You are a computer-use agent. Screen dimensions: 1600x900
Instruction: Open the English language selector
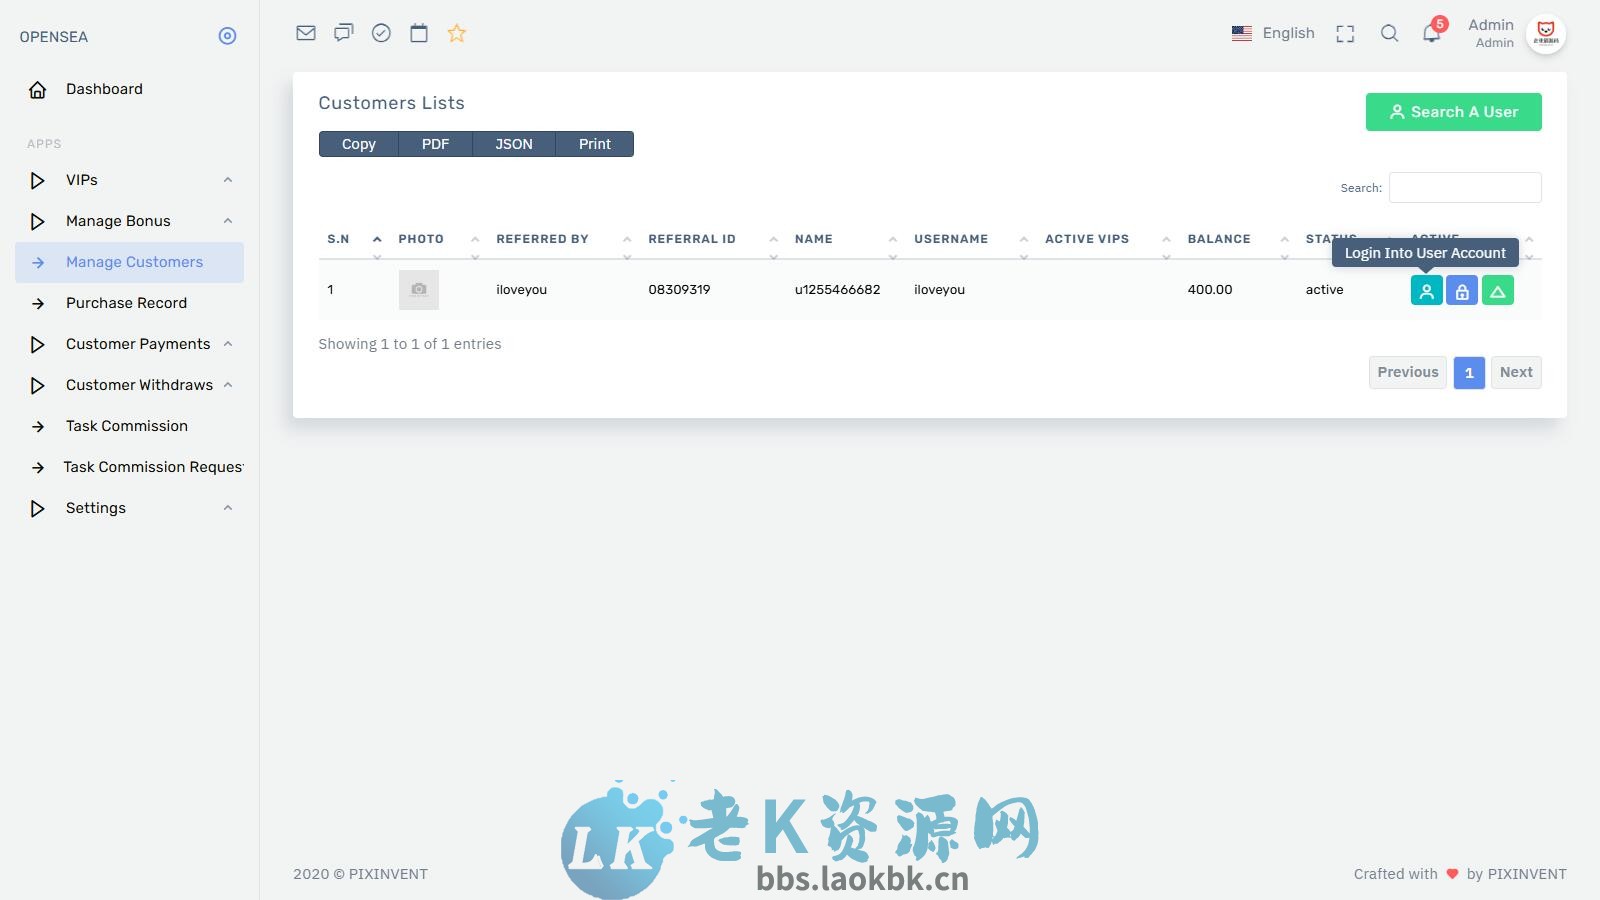click(1274, 33)
